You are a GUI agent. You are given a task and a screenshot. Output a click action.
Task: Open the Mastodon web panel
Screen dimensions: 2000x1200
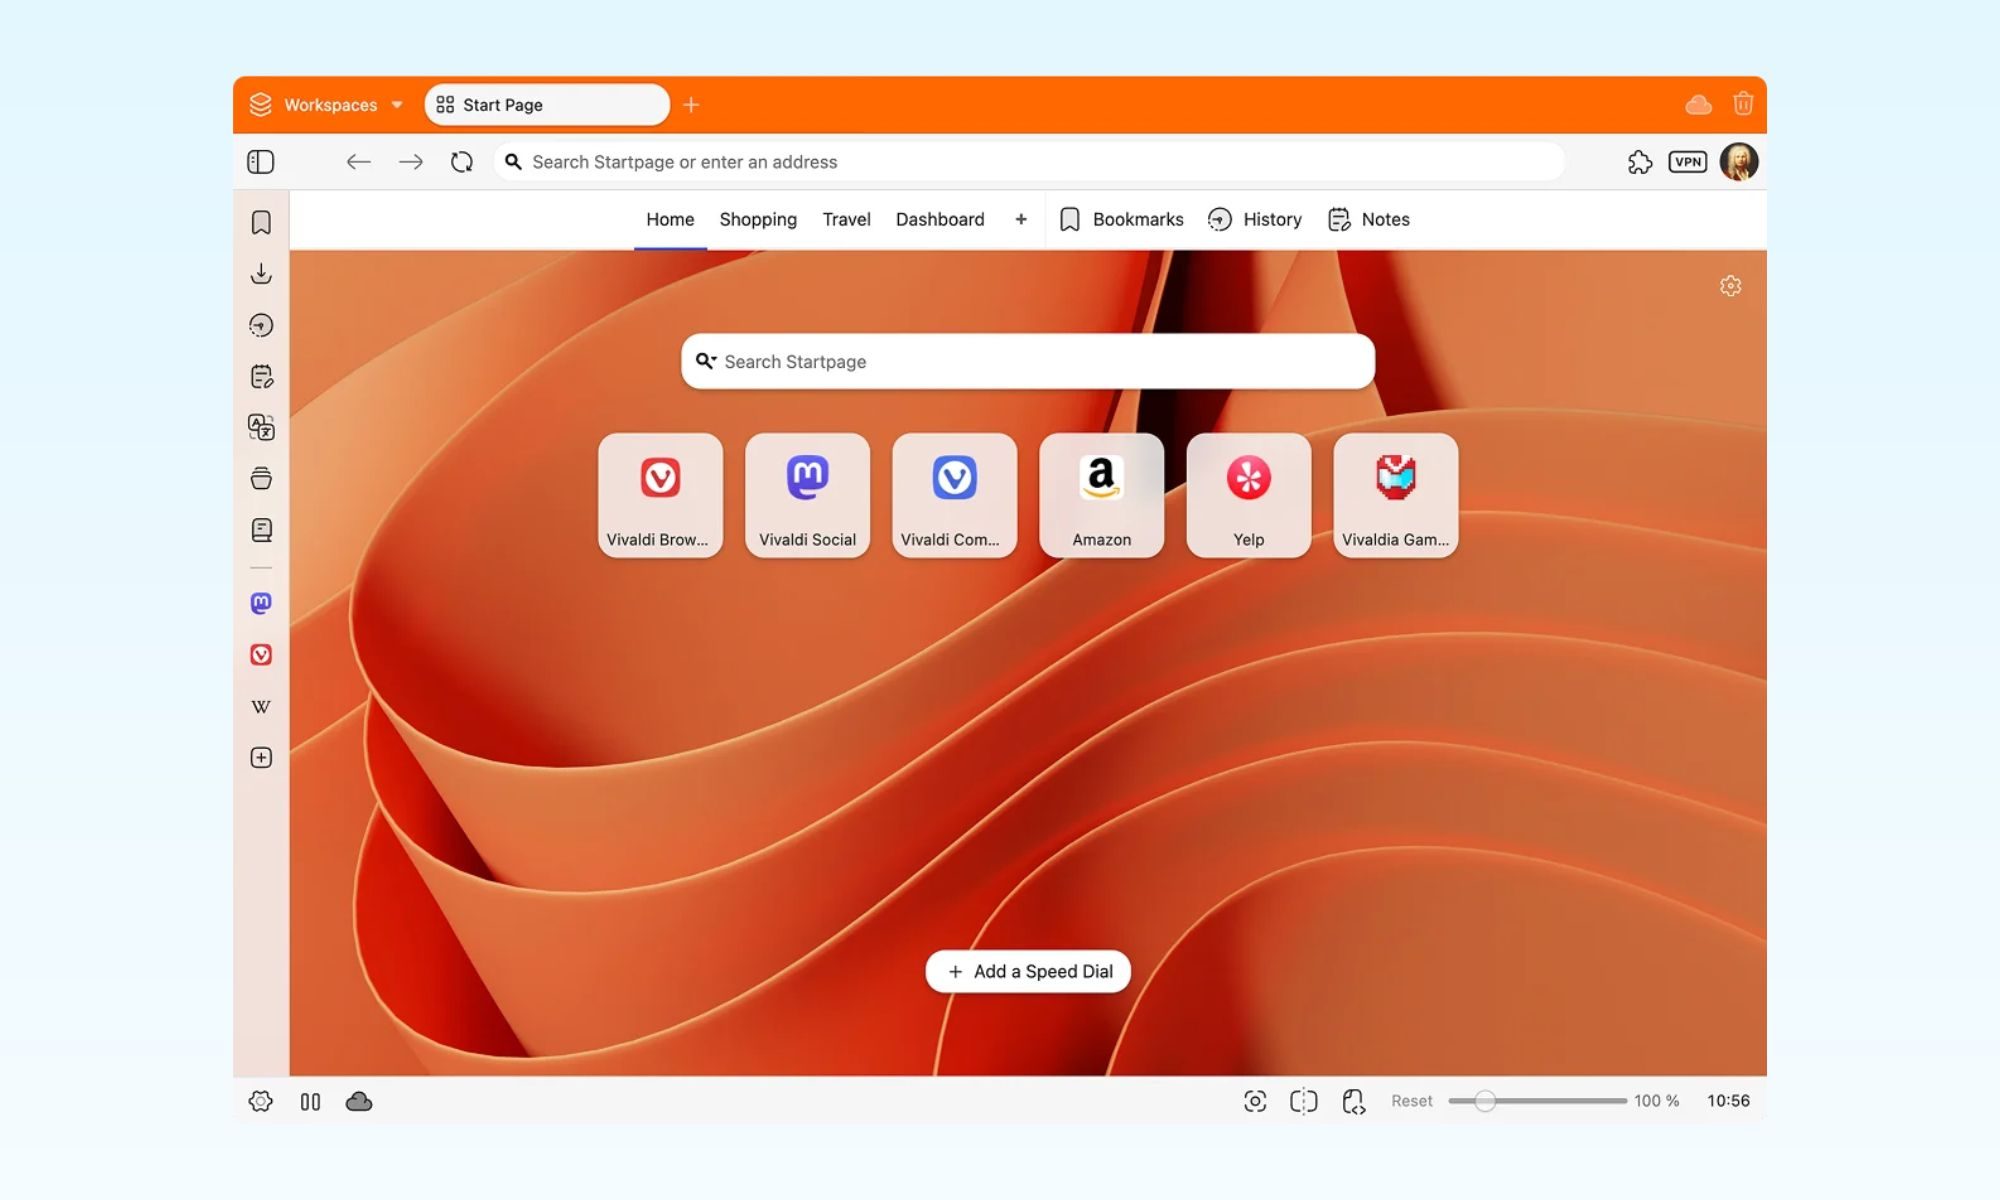[x=261, y=603]
